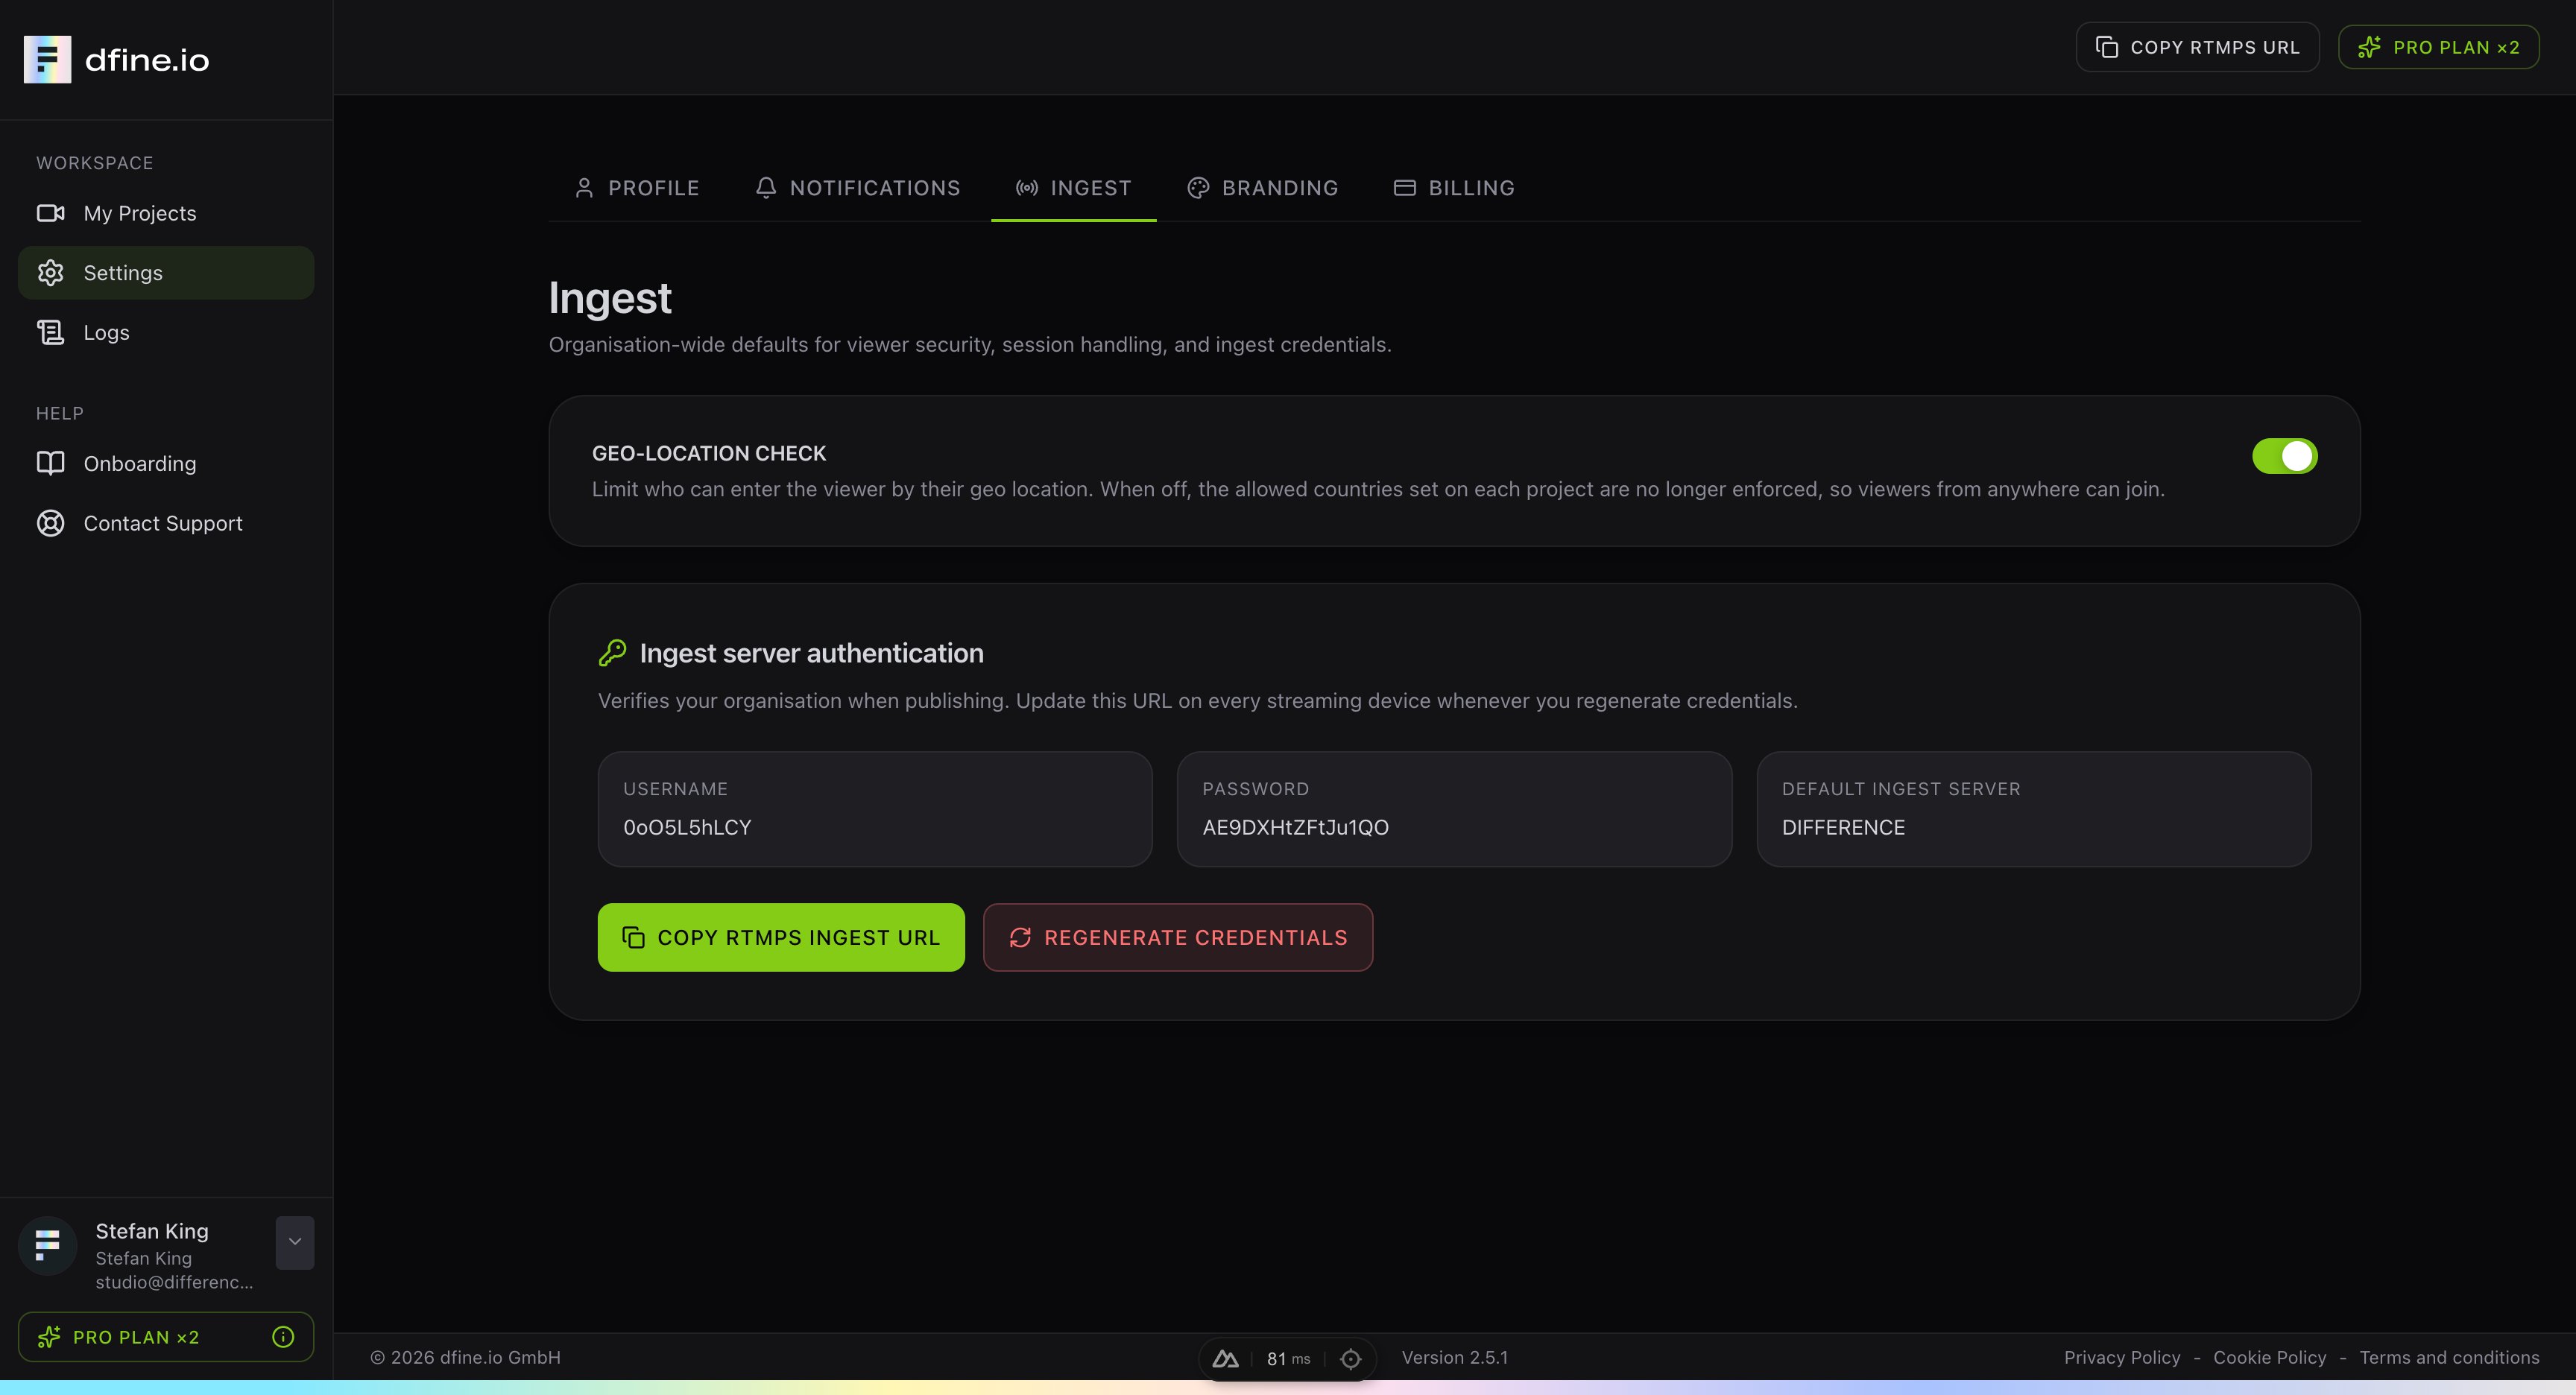2576x1395 pixels.
Task: Click the copy icon on green ingest button
Action: (x=633, y=937)
